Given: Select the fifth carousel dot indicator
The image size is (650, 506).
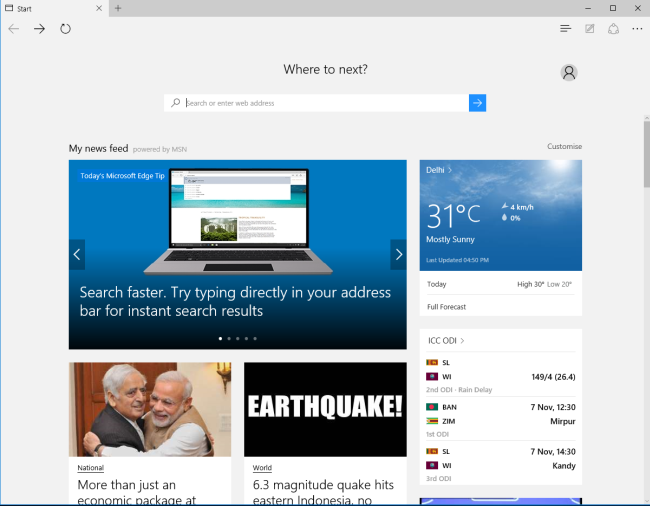Looking at the screenshot, I should click(255, 339).
